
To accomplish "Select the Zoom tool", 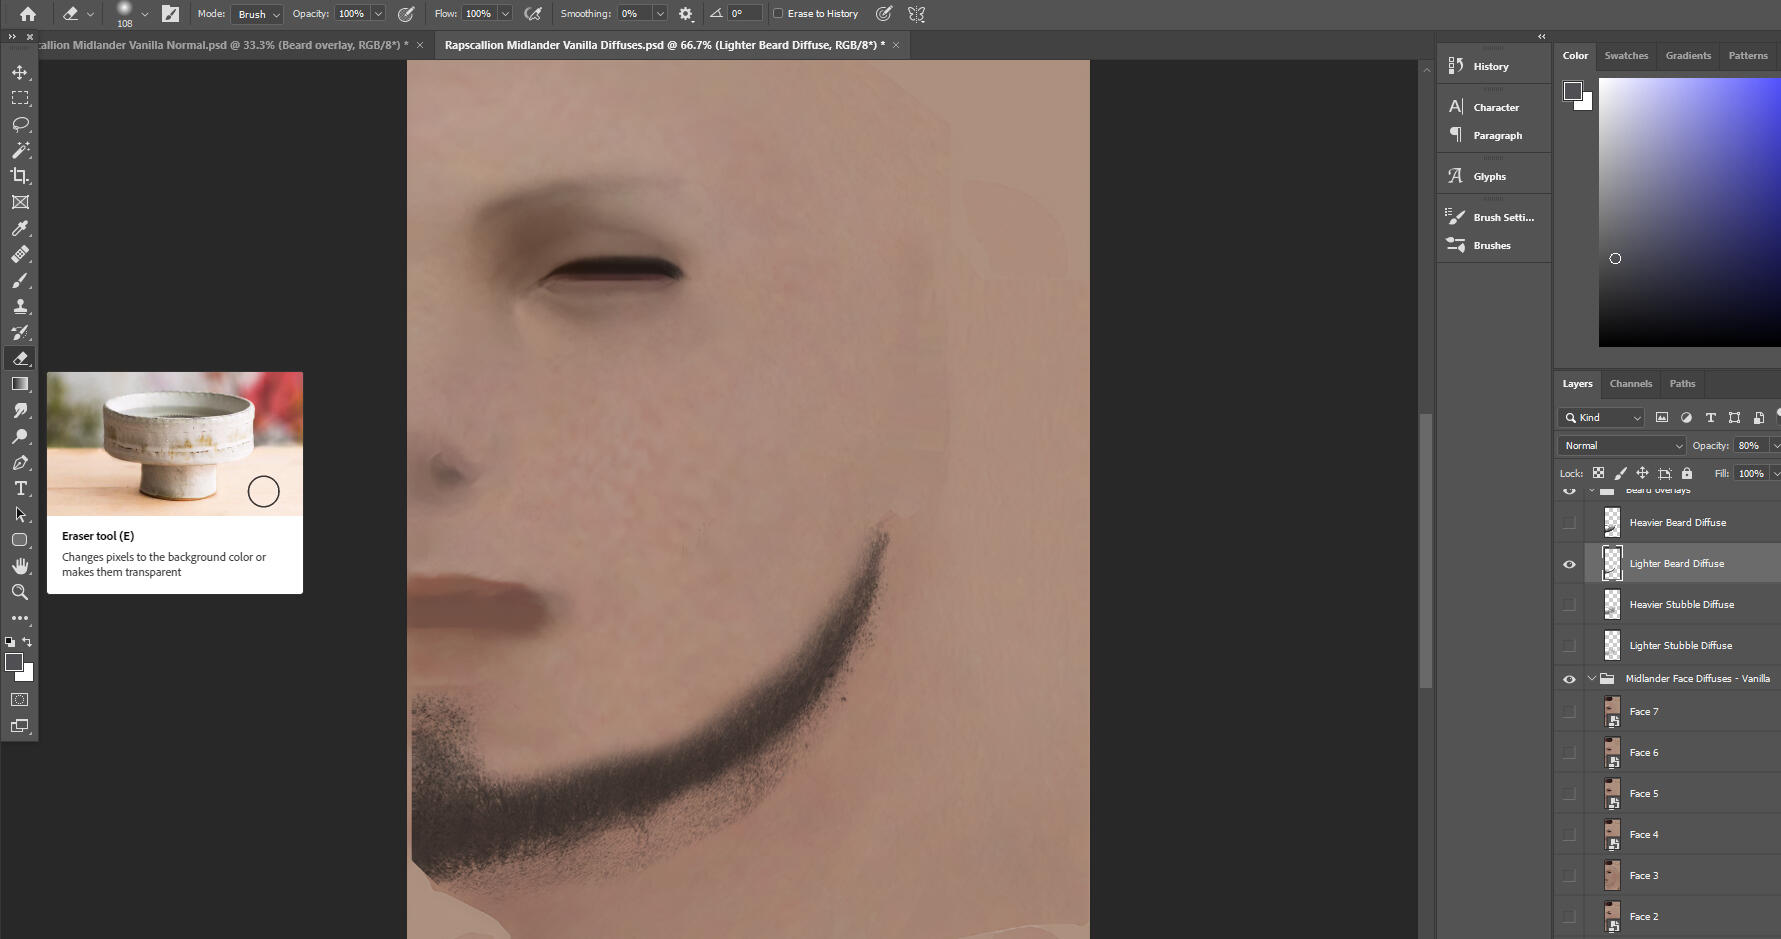I will click(x=20, y=591).
